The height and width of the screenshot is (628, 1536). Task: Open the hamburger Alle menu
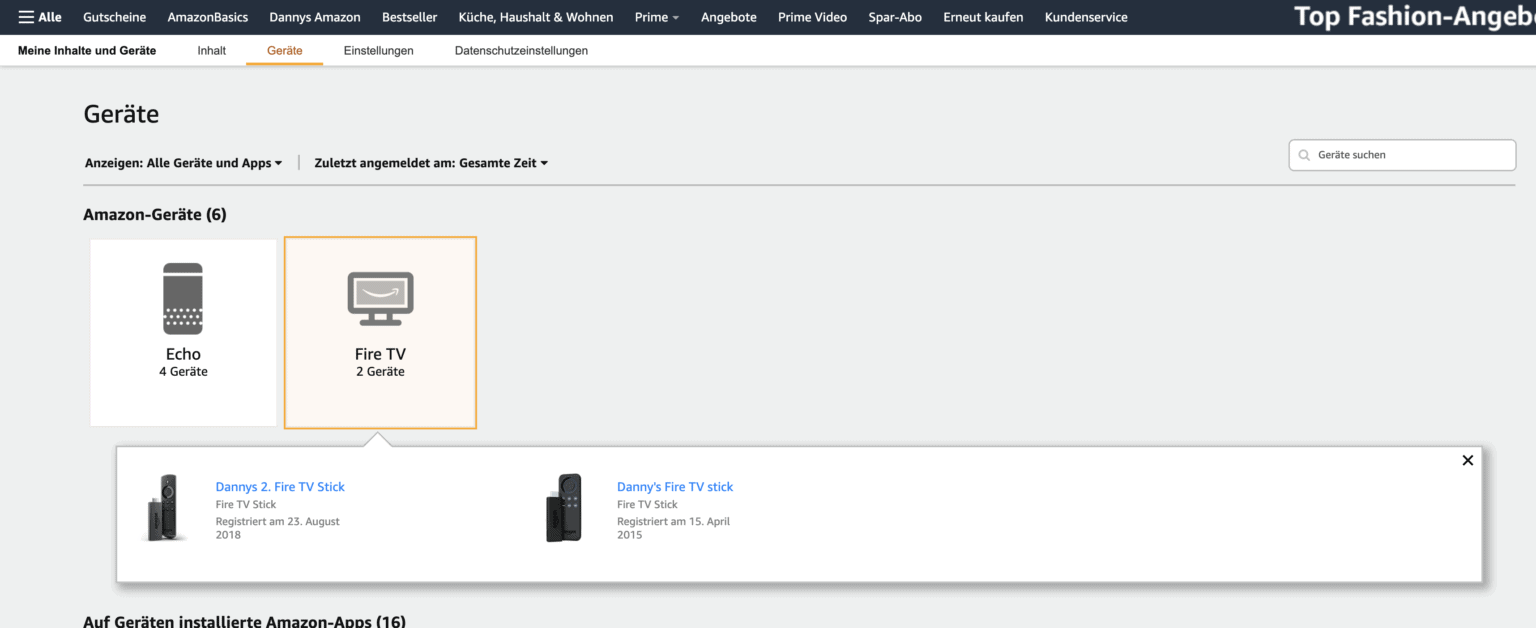tap(40, 17)
